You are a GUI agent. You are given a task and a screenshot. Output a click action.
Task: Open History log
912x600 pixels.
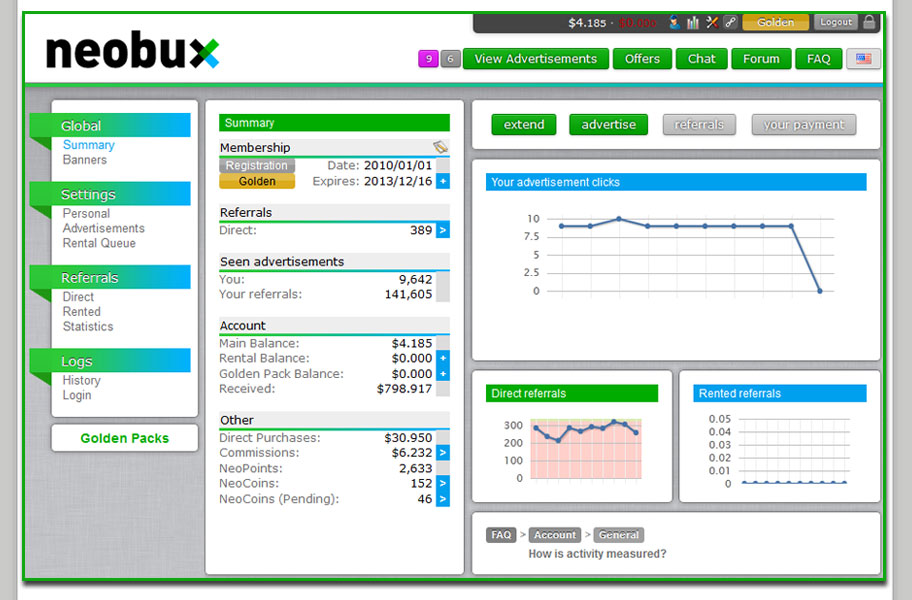pos(81,380)
